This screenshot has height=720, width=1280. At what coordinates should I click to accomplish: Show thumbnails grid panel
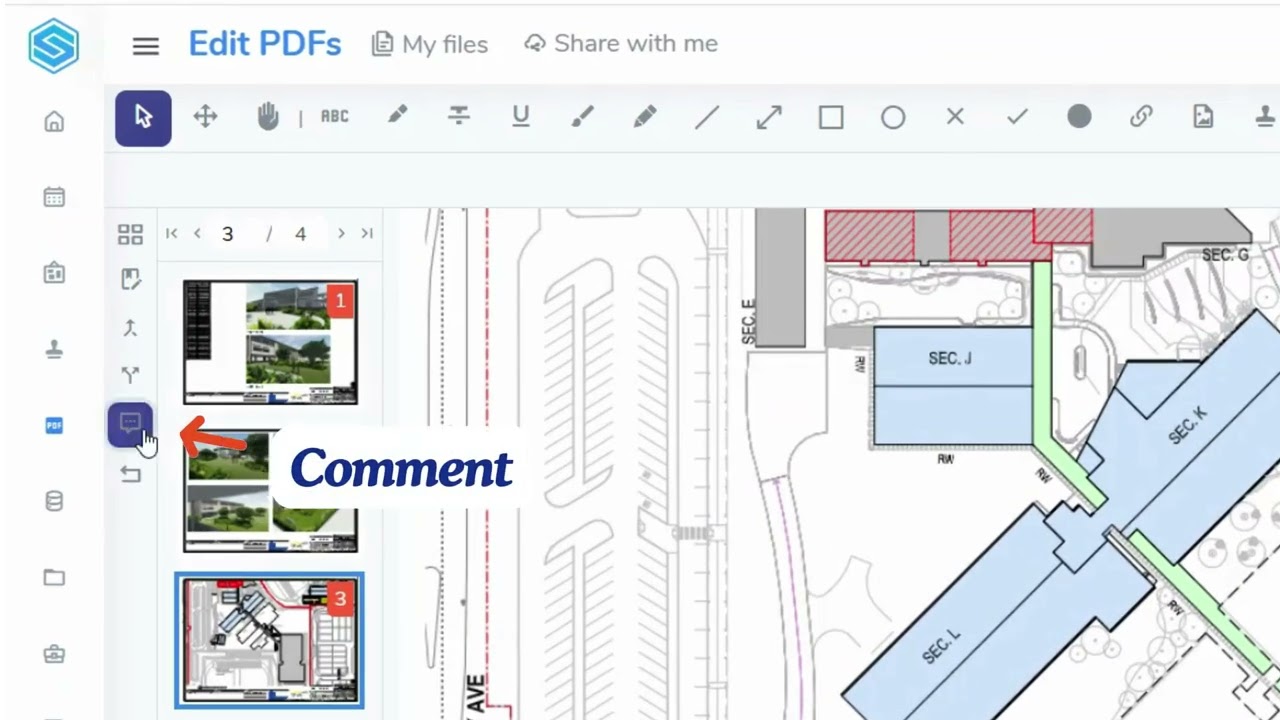tap(130, 234)
